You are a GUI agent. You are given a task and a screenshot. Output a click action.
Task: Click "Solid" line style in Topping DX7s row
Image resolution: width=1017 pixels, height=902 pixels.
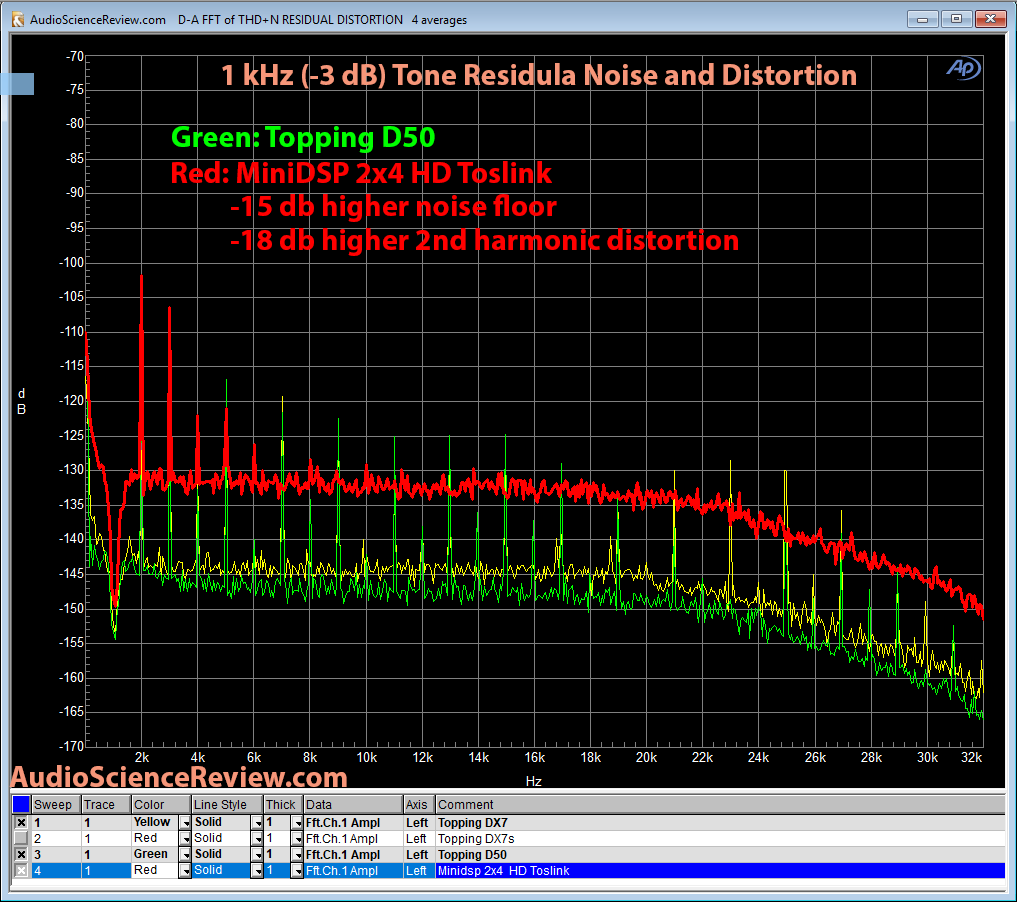(221, 838)
